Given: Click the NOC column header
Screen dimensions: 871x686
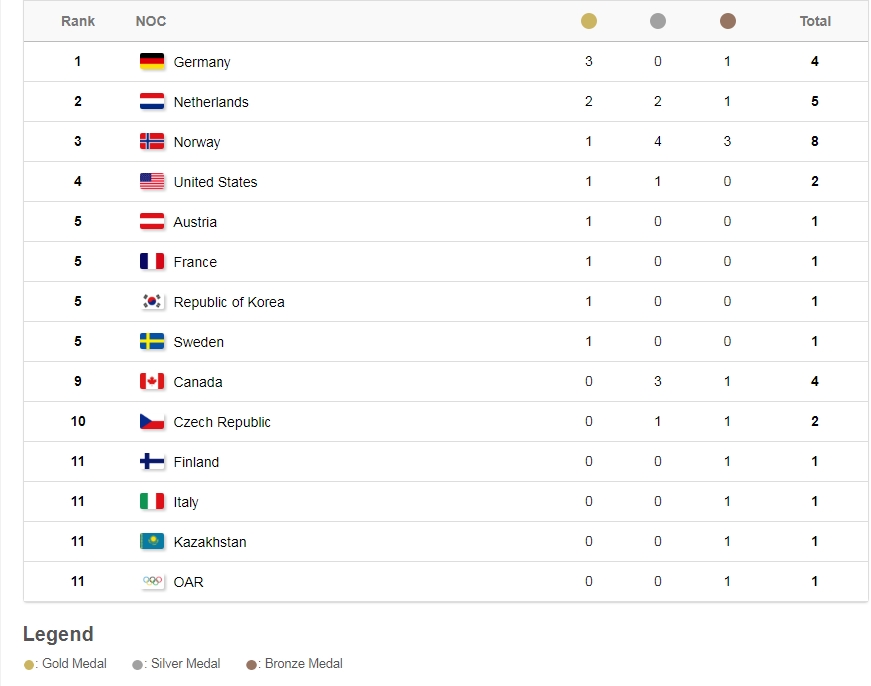Looking at the screenshot, I should (x=151, y=21).
